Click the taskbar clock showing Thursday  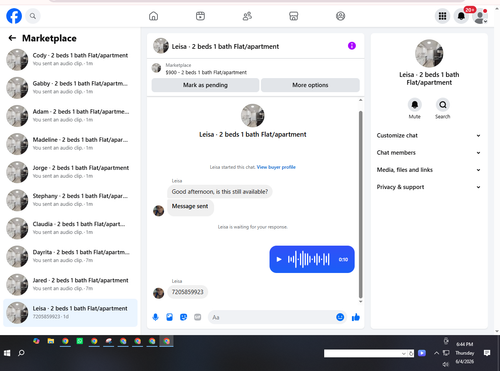[x=465, y=353]
